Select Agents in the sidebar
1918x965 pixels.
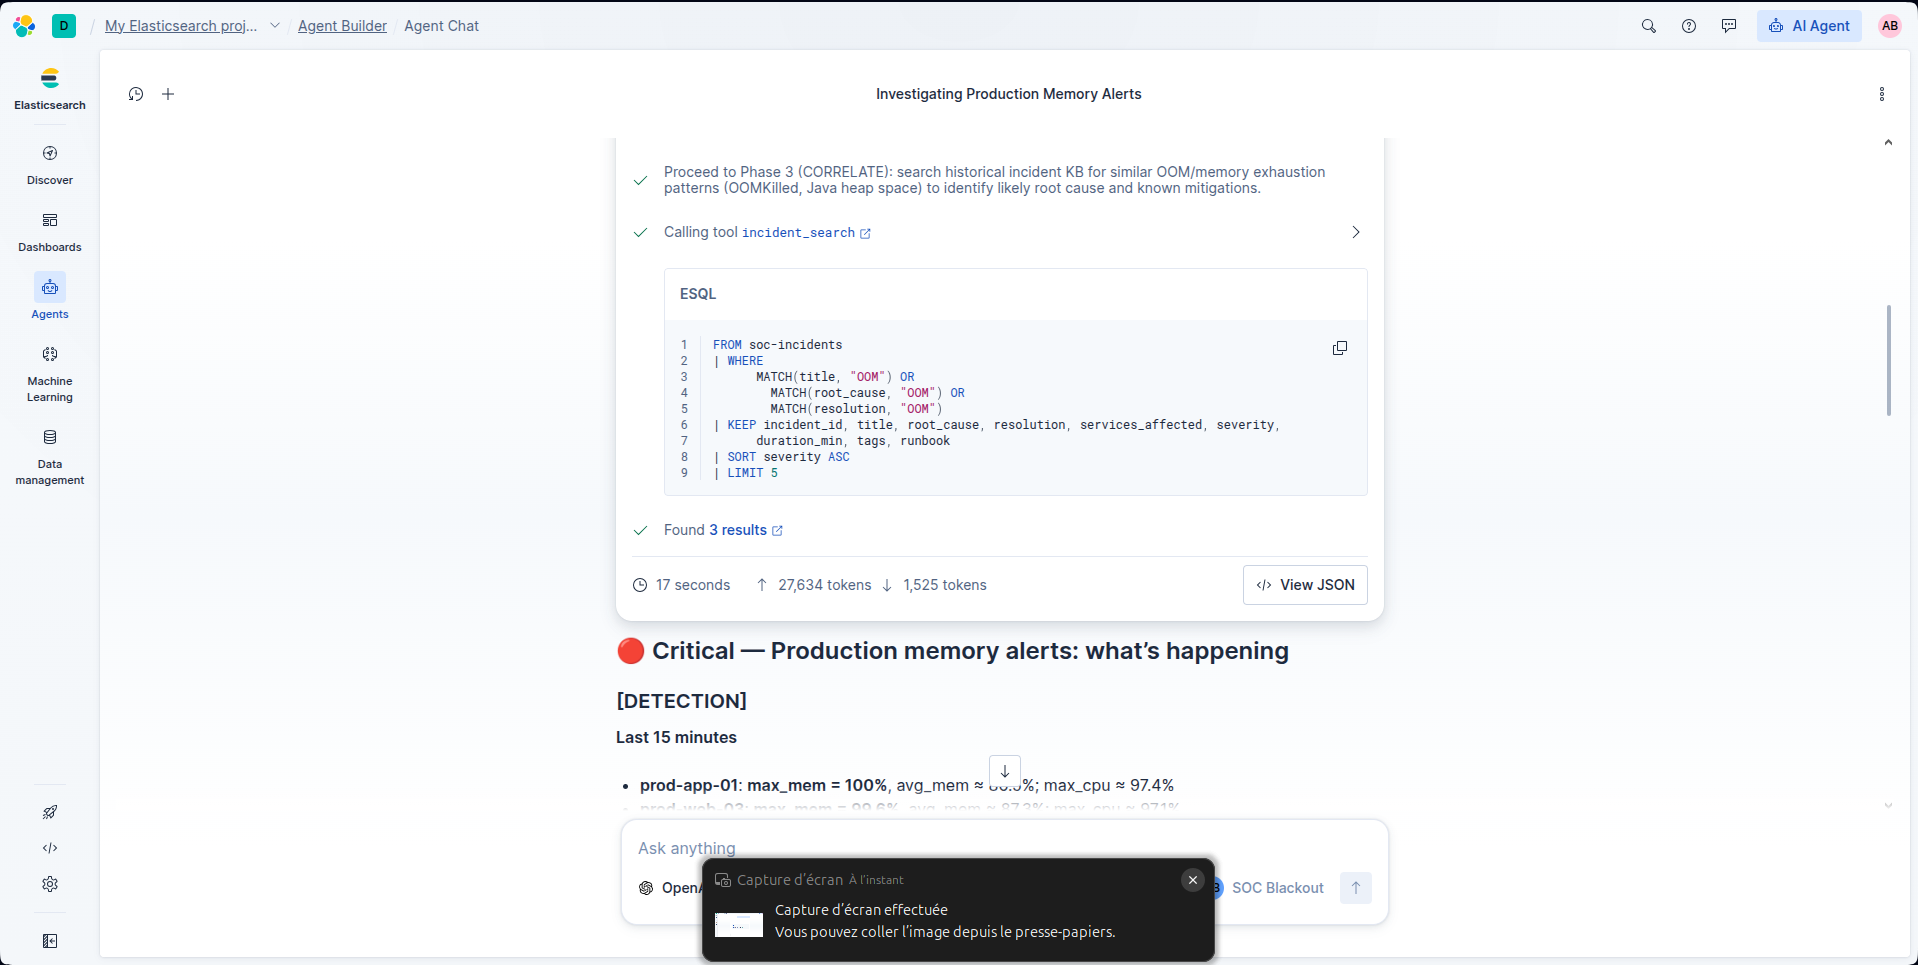pyautogui.click(x=50, y=298)
